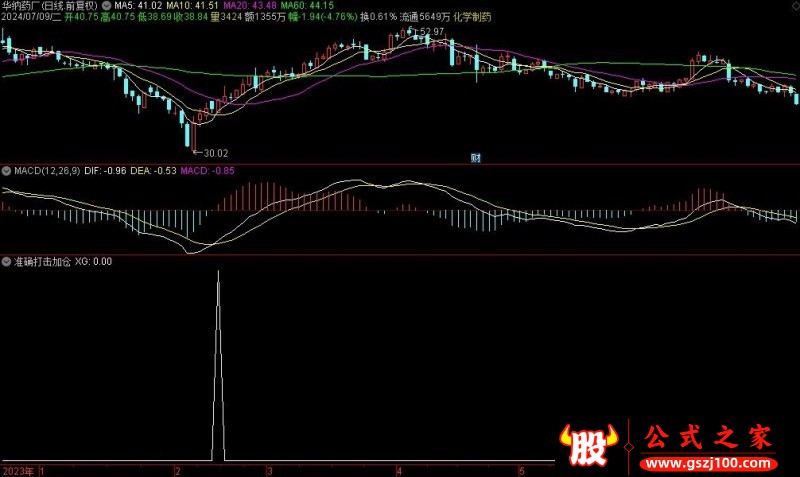Click the green MA60: 44.15 label
Screen dimensions: 800x477
(x=307, y=6)
